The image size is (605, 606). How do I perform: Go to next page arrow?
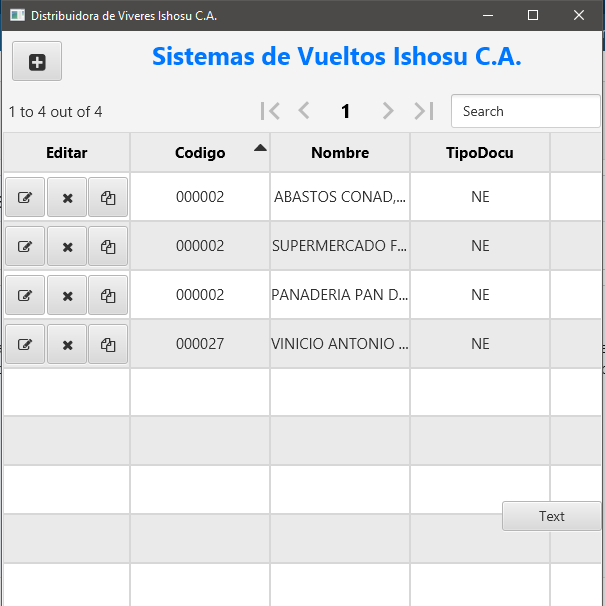click(x=388, y=111)
